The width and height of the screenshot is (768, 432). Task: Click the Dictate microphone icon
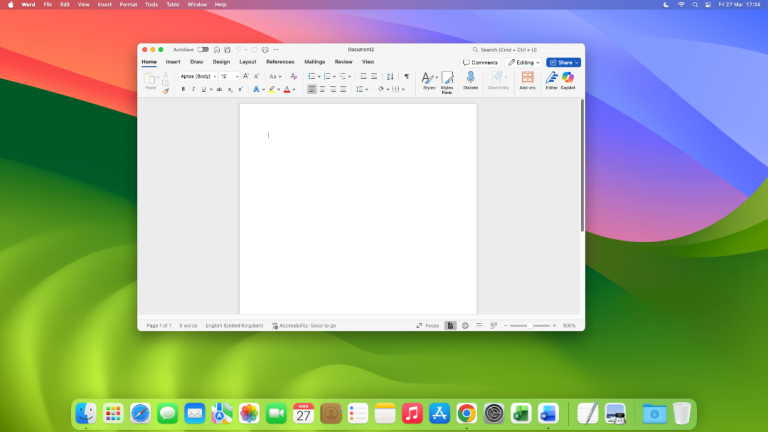[470, 77]
